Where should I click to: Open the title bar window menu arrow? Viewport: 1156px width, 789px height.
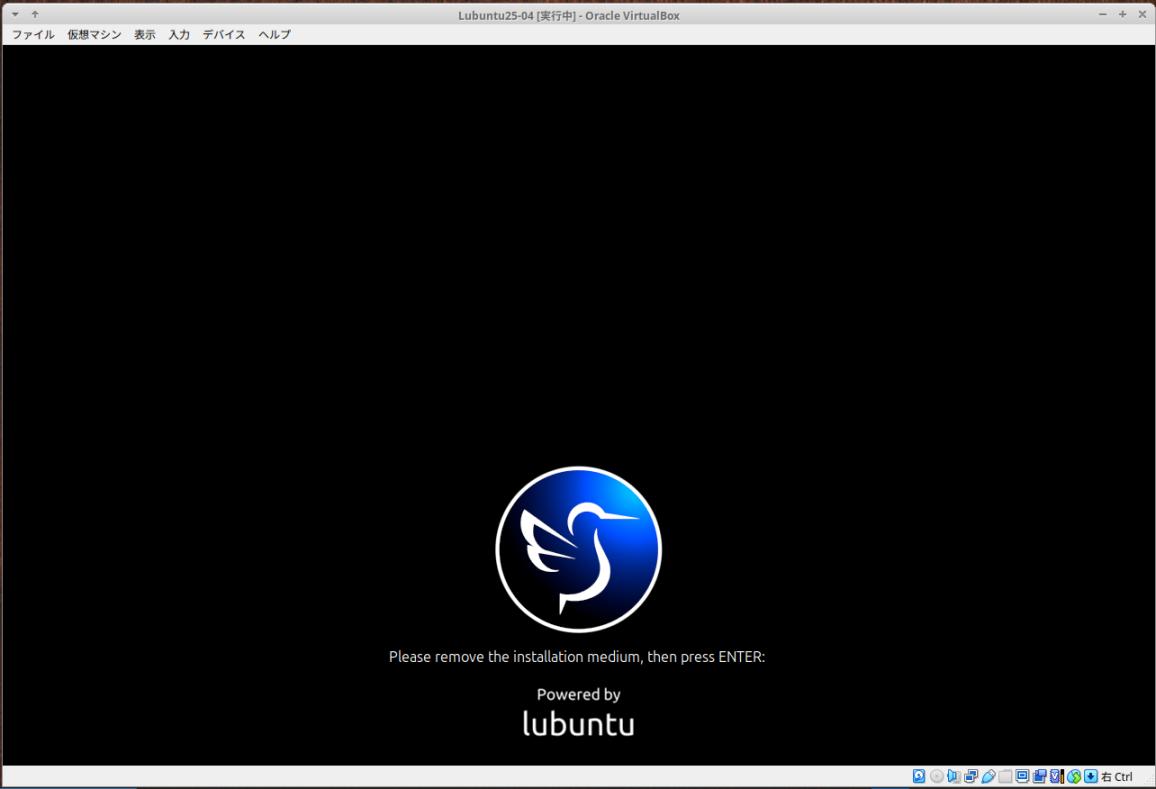pos(15,15)
